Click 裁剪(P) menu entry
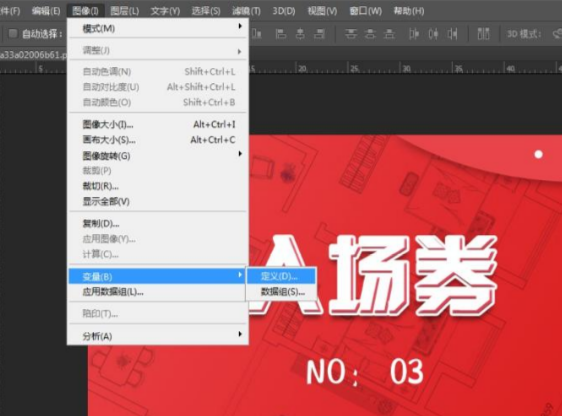The width and height of the screenshot is (562, 416). click(158, 171)
